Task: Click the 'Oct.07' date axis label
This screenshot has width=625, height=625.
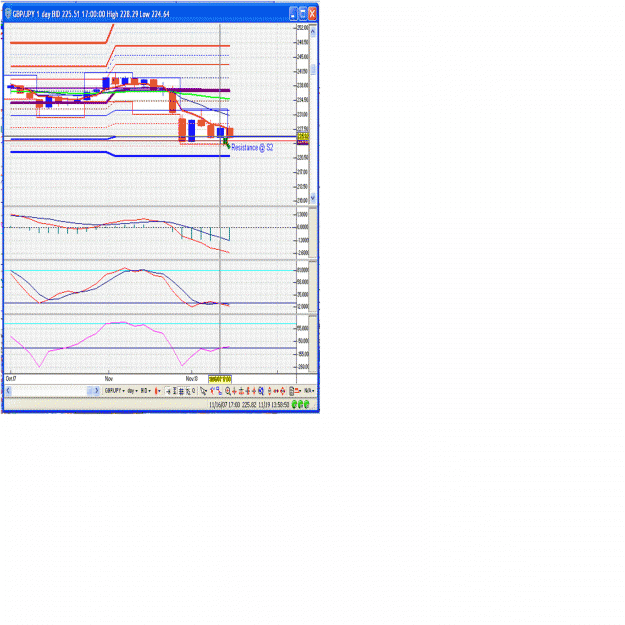Action: [11, 378]
